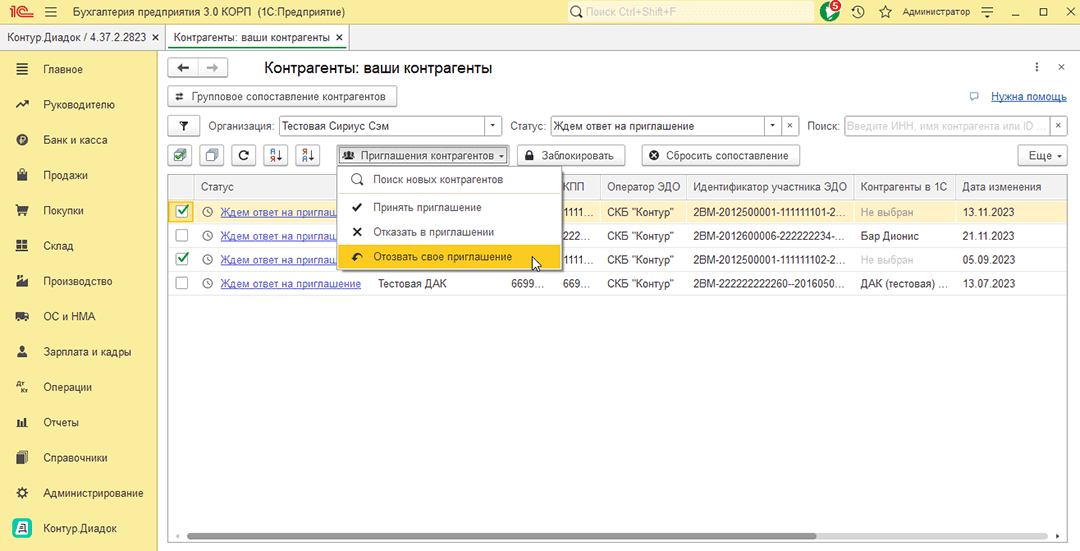
Task: Open the 1C main menu hamburger icon
Action: tap(50, 12)
